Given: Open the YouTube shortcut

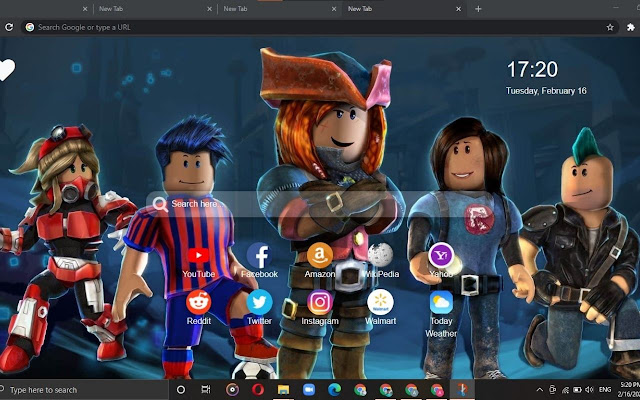Looking at the screenshot, I should tap(198, 256).
